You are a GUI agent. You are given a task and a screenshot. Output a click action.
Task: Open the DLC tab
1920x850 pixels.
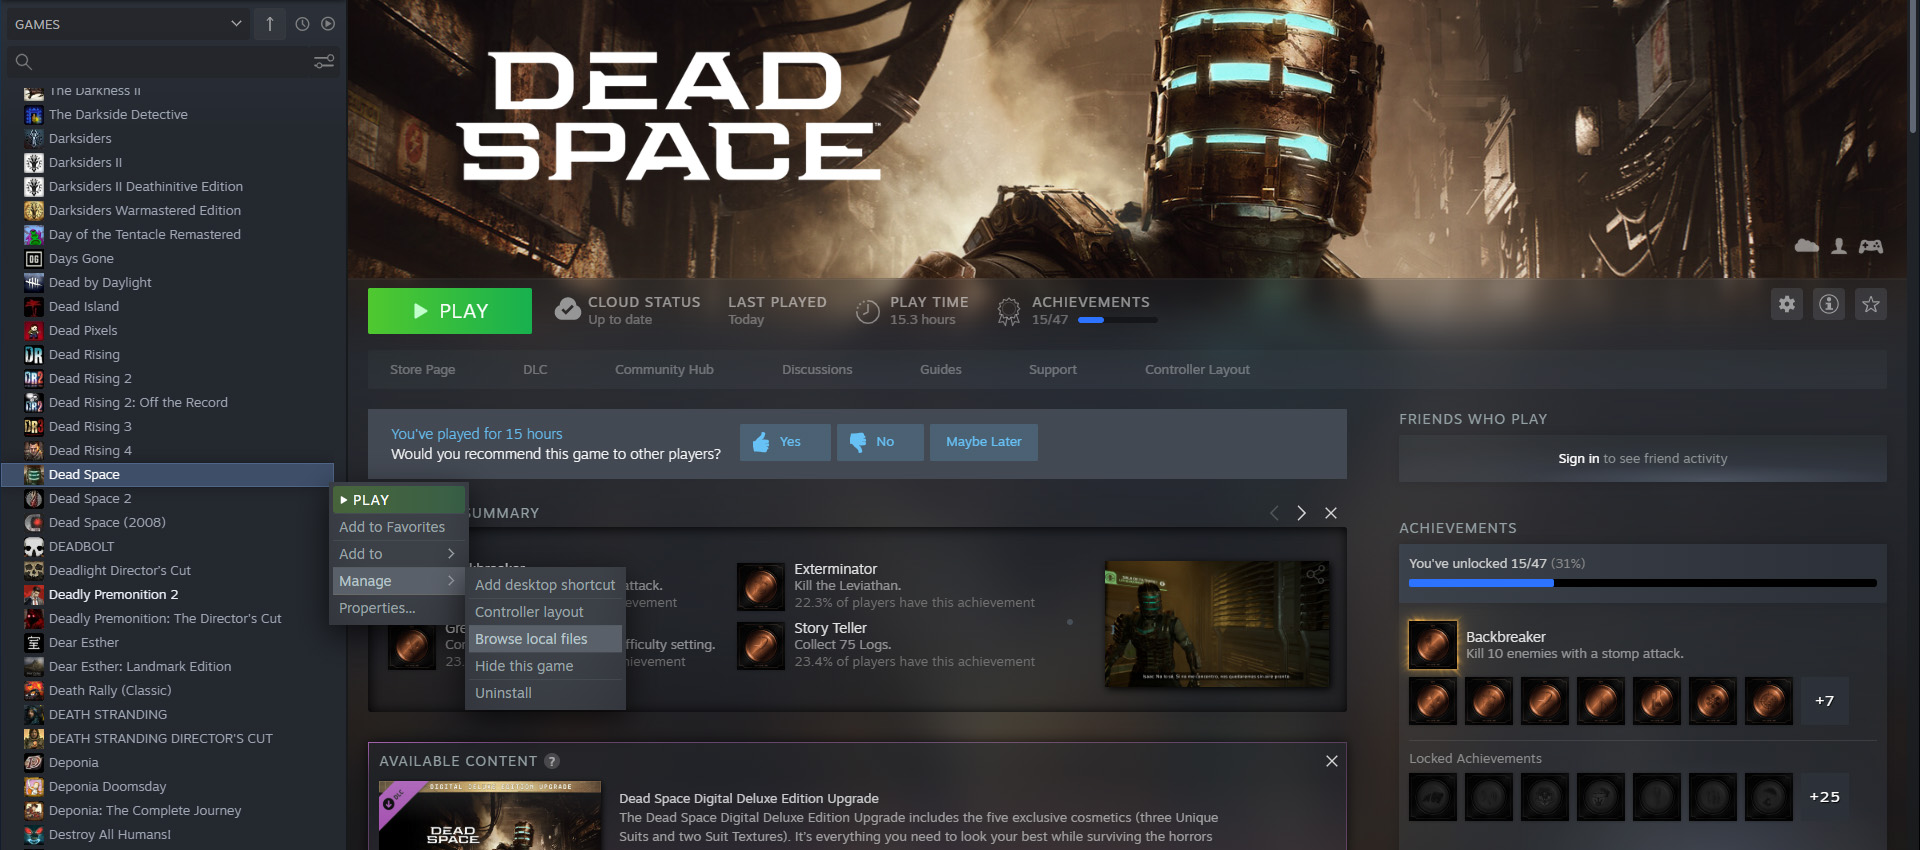tap(535, 370)
